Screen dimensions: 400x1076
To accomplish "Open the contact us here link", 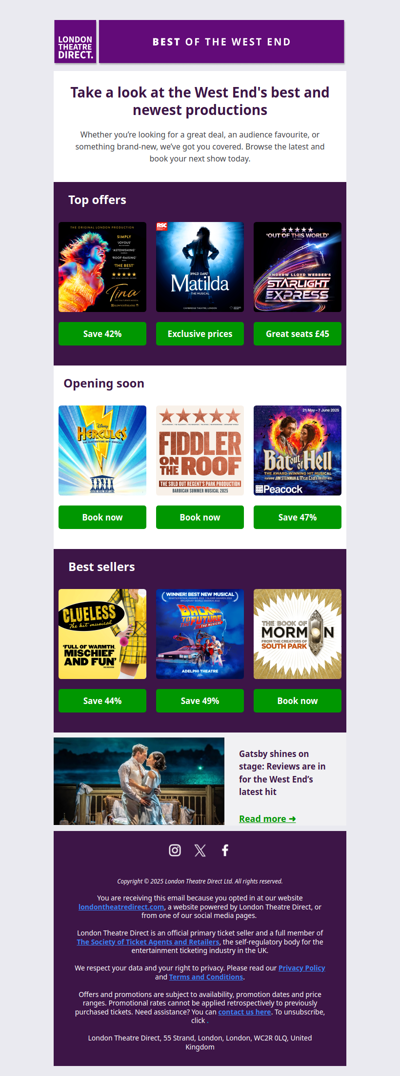I will [x=245, y=1012].
